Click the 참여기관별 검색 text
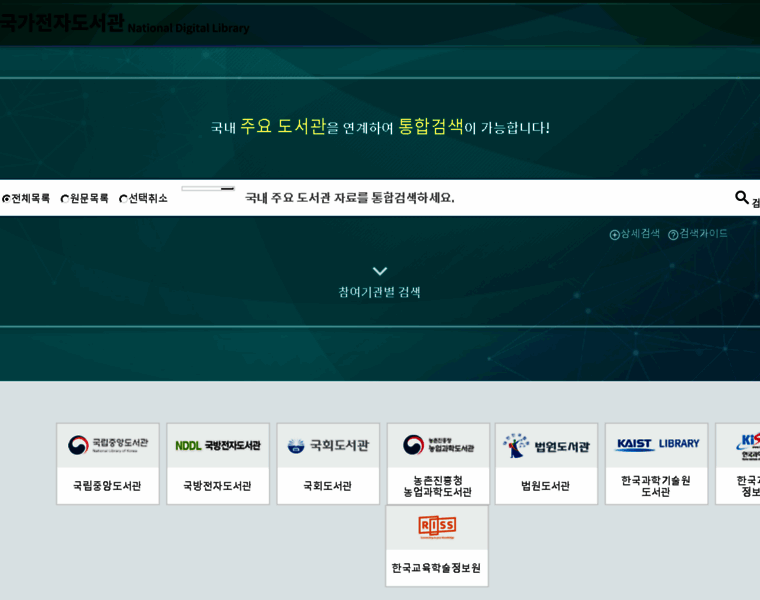 (380, 292)
